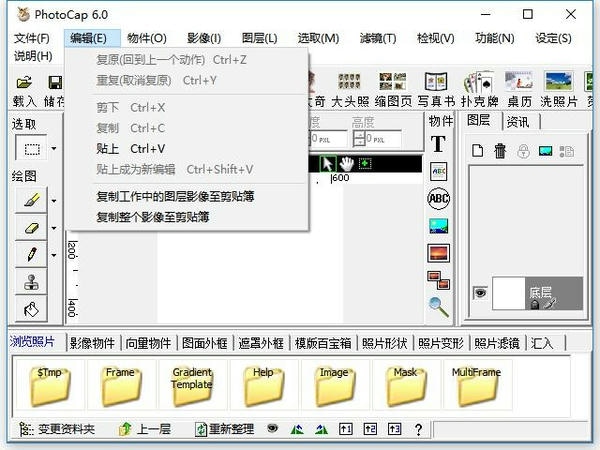Click the multiple photos object icon
This screenshot has width=600, height=450.
[439, 280]
